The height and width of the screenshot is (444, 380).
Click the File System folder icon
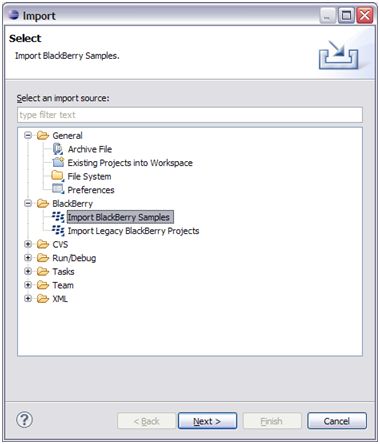point(58,176)
